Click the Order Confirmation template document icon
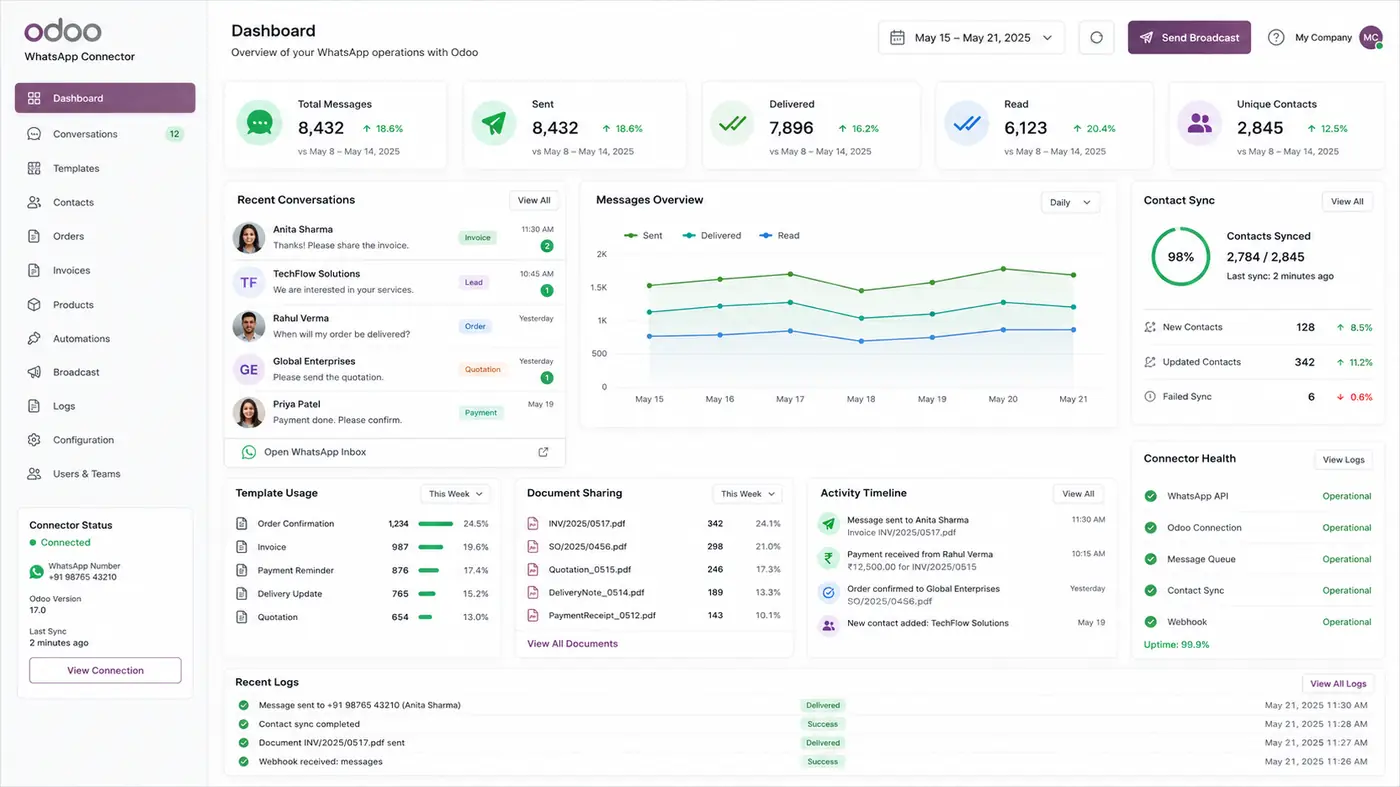The width and height of the screenshot is (1400, 787). pyautogui.click(x=241, y=523)
